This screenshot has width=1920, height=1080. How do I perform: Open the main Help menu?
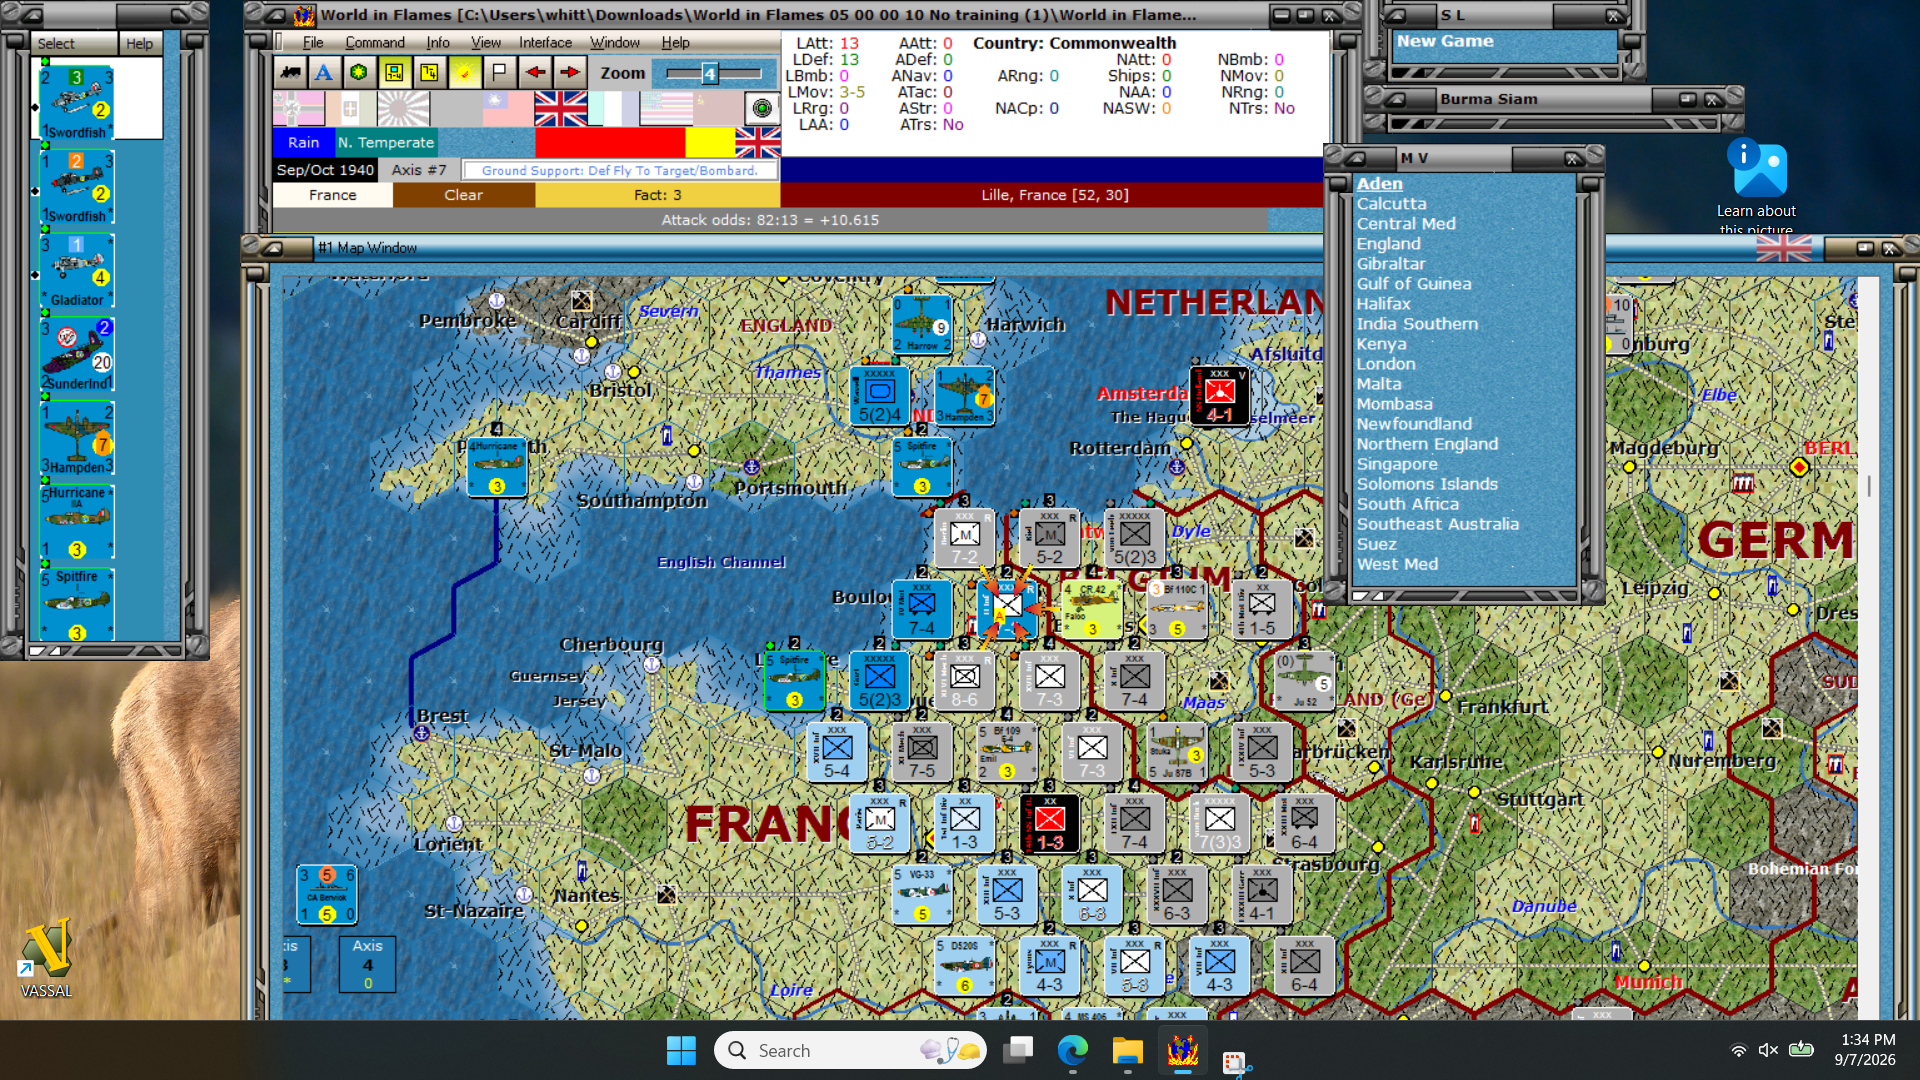click(x=675, y=42)
